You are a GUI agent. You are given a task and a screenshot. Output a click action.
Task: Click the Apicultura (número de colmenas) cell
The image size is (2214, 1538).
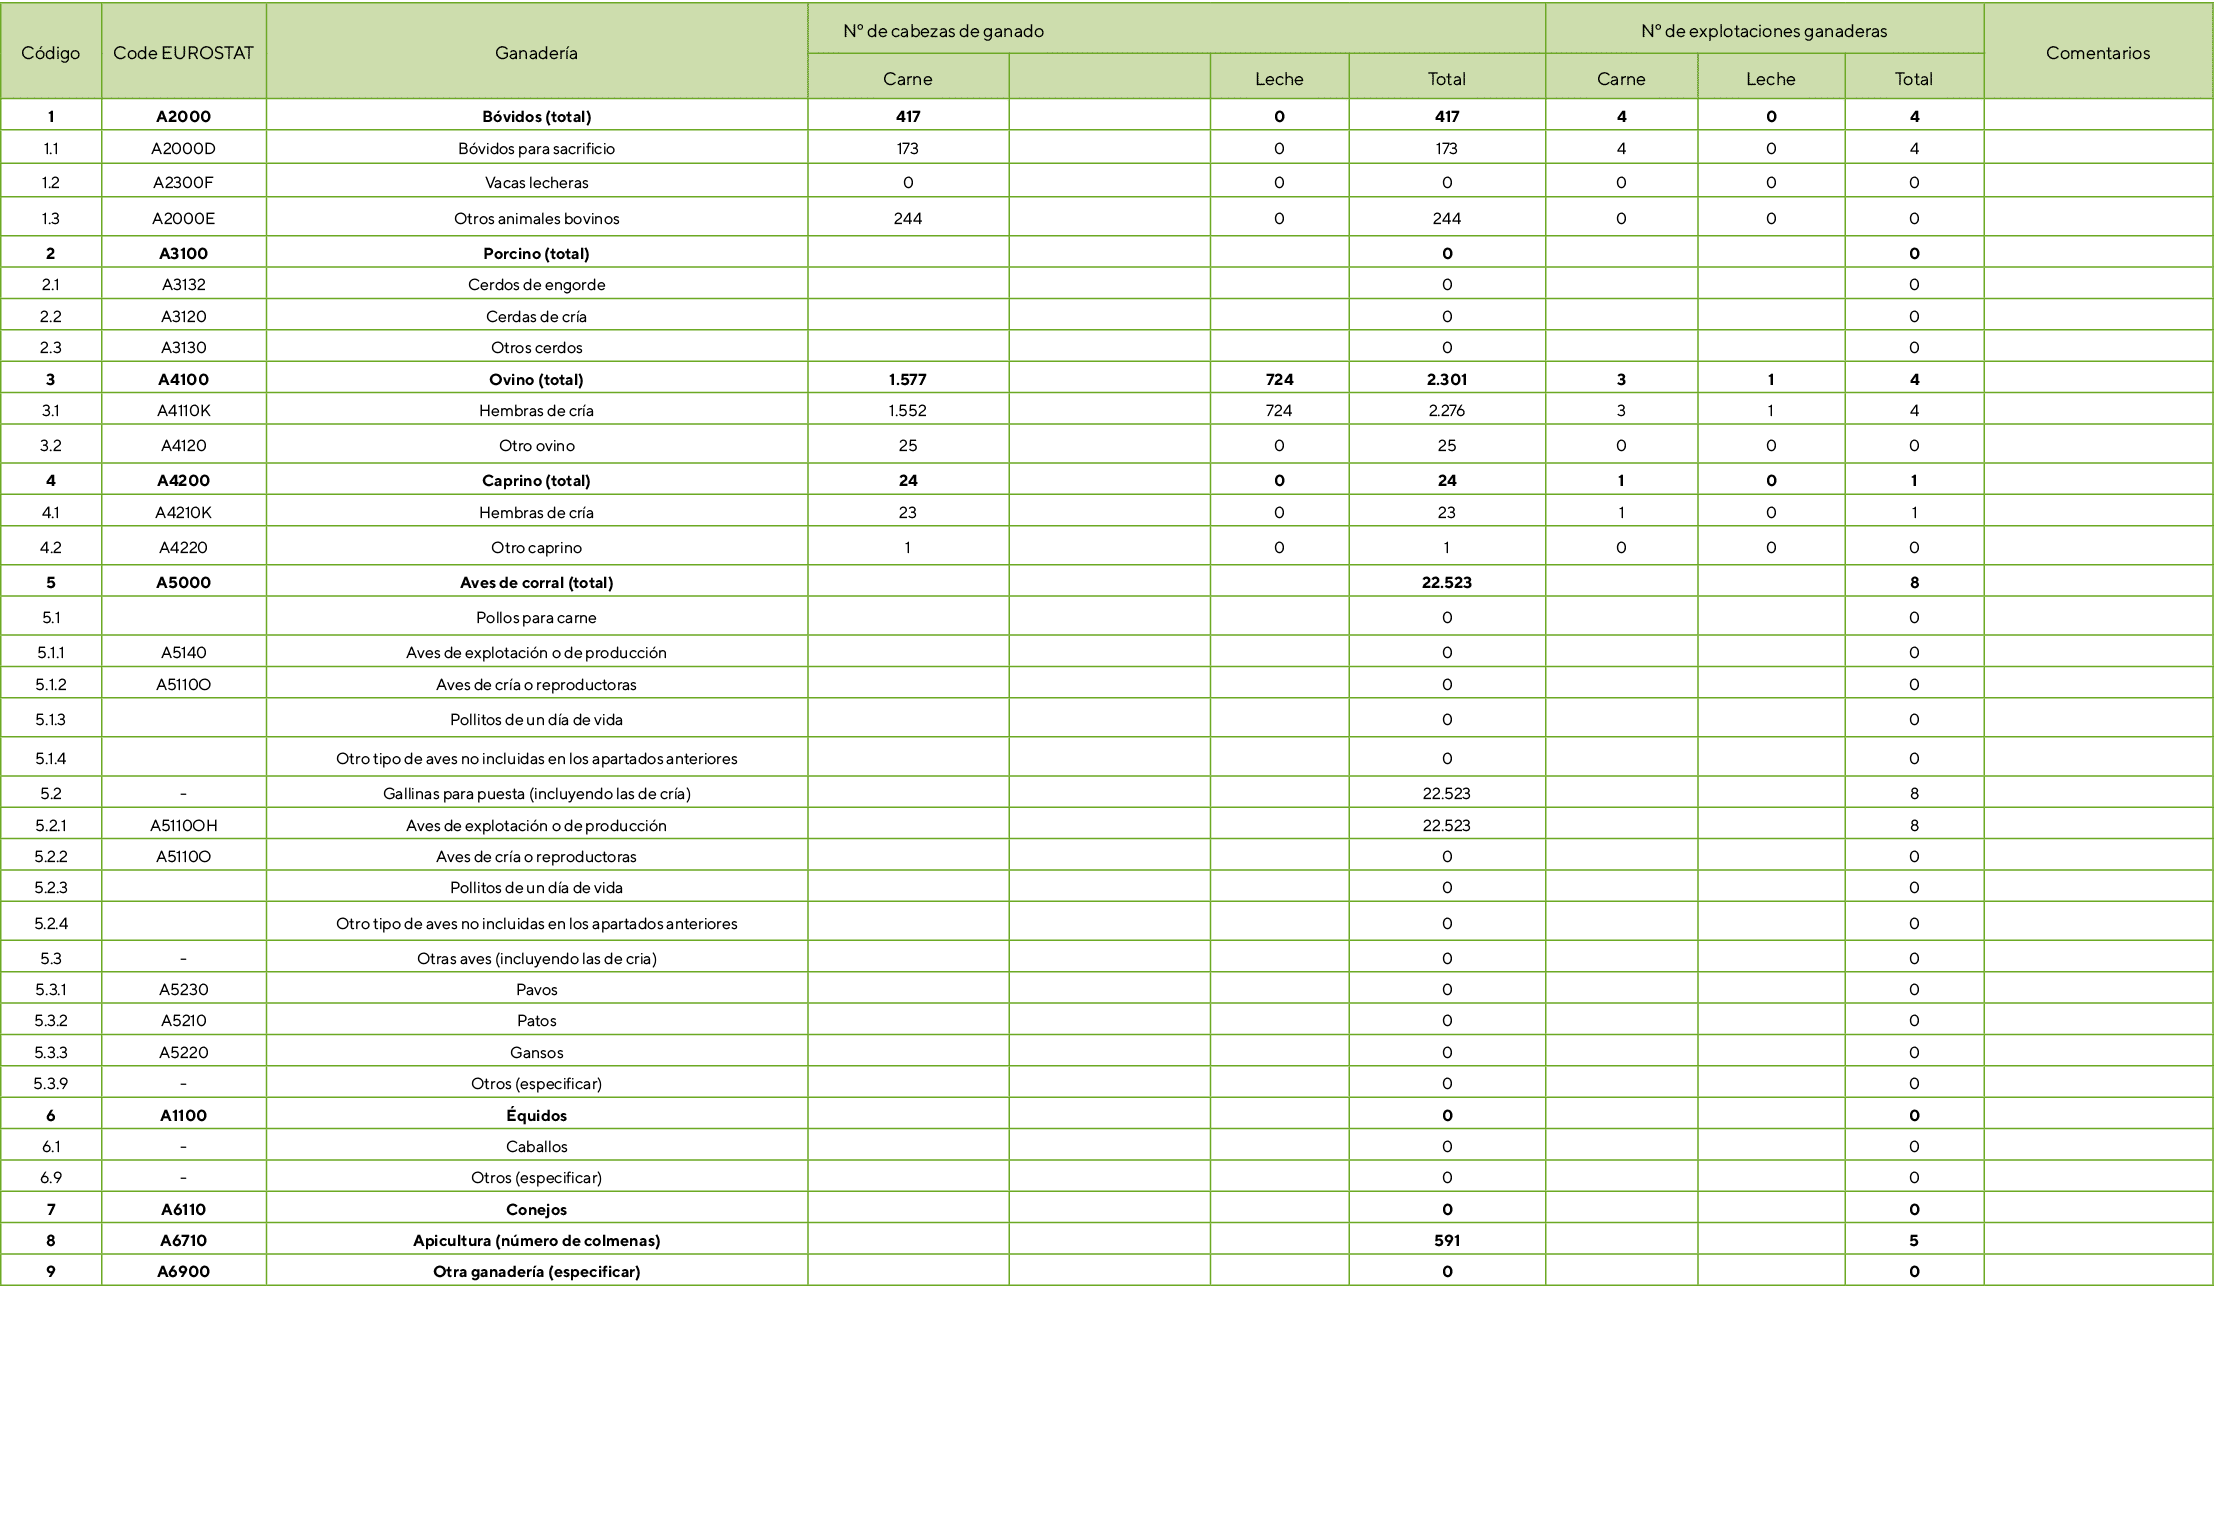point(536,1241)
